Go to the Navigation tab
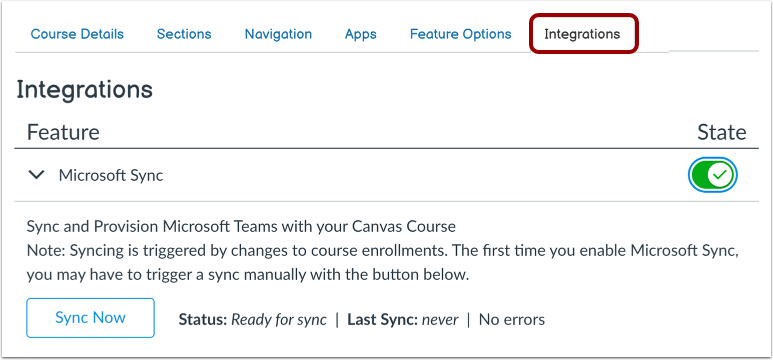Viewport: 773px width, 360px height. pyautogui.click(x=278, y=34)
